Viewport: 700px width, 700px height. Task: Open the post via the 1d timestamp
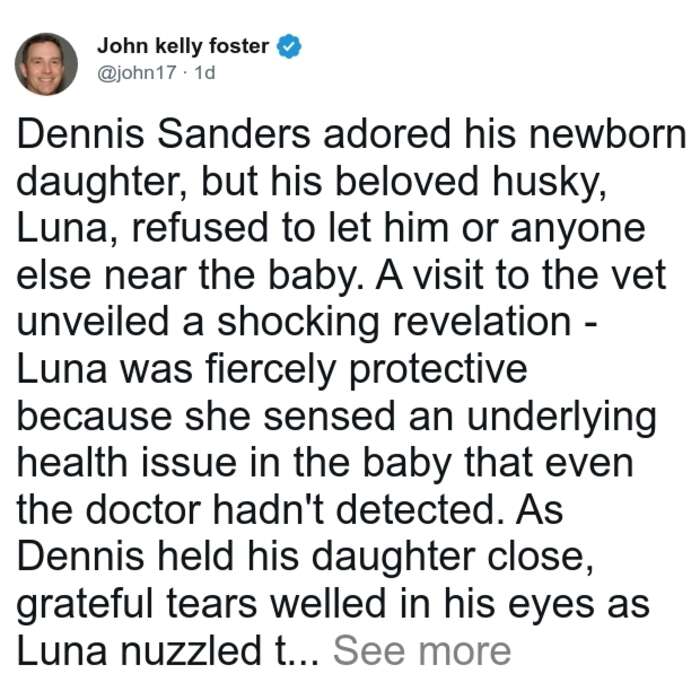[x=204, y=72]
